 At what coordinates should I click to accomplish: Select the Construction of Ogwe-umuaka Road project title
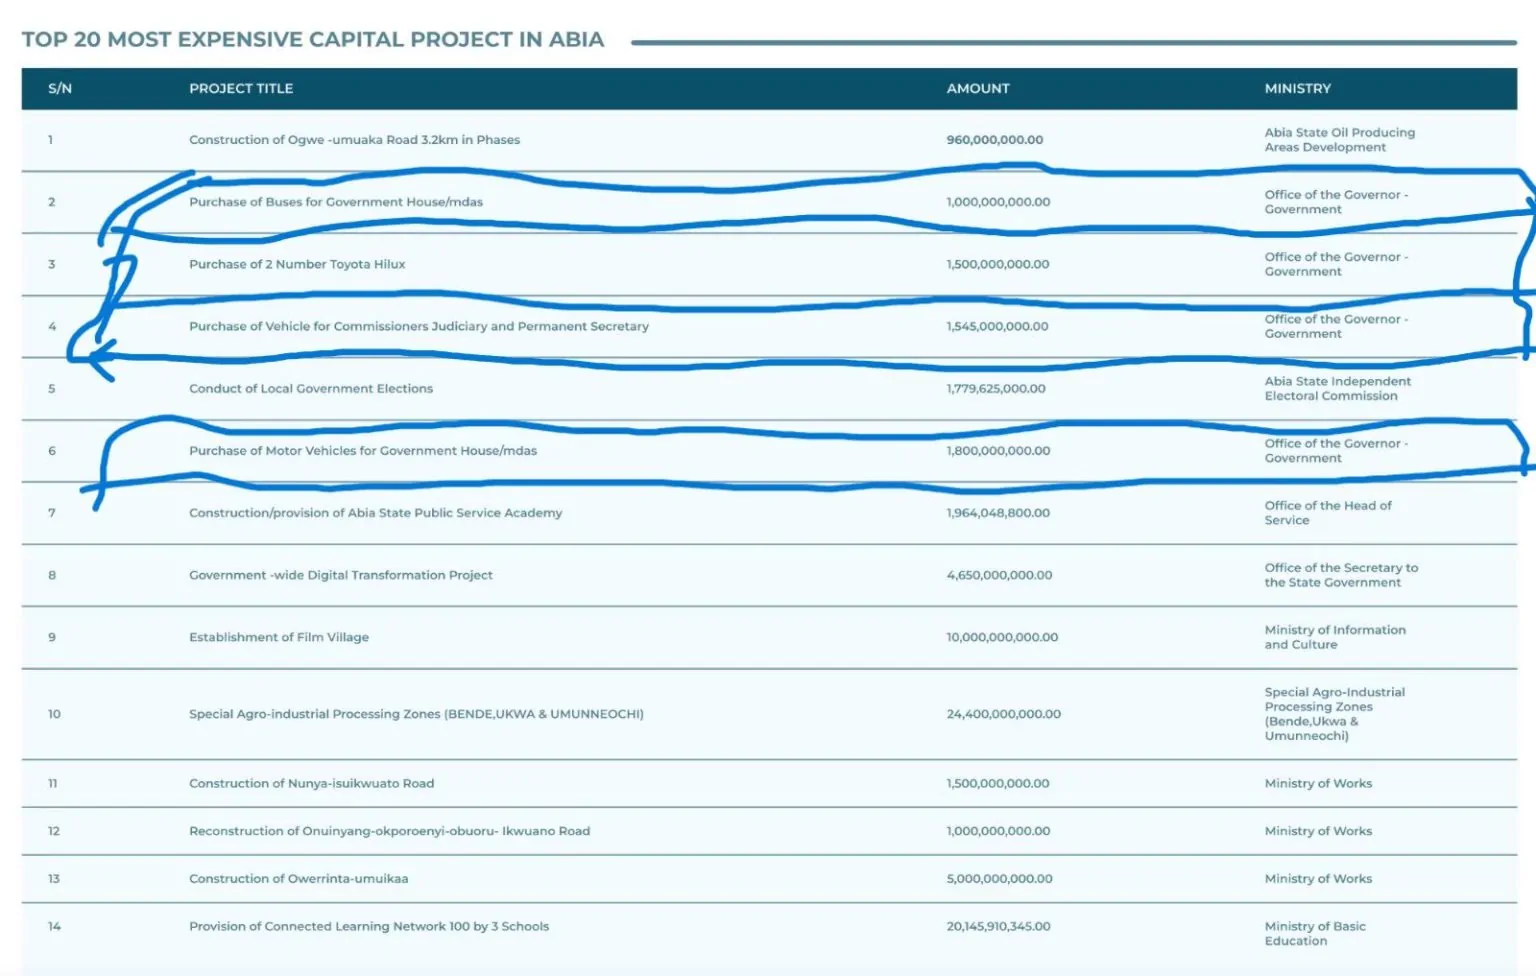354,140
